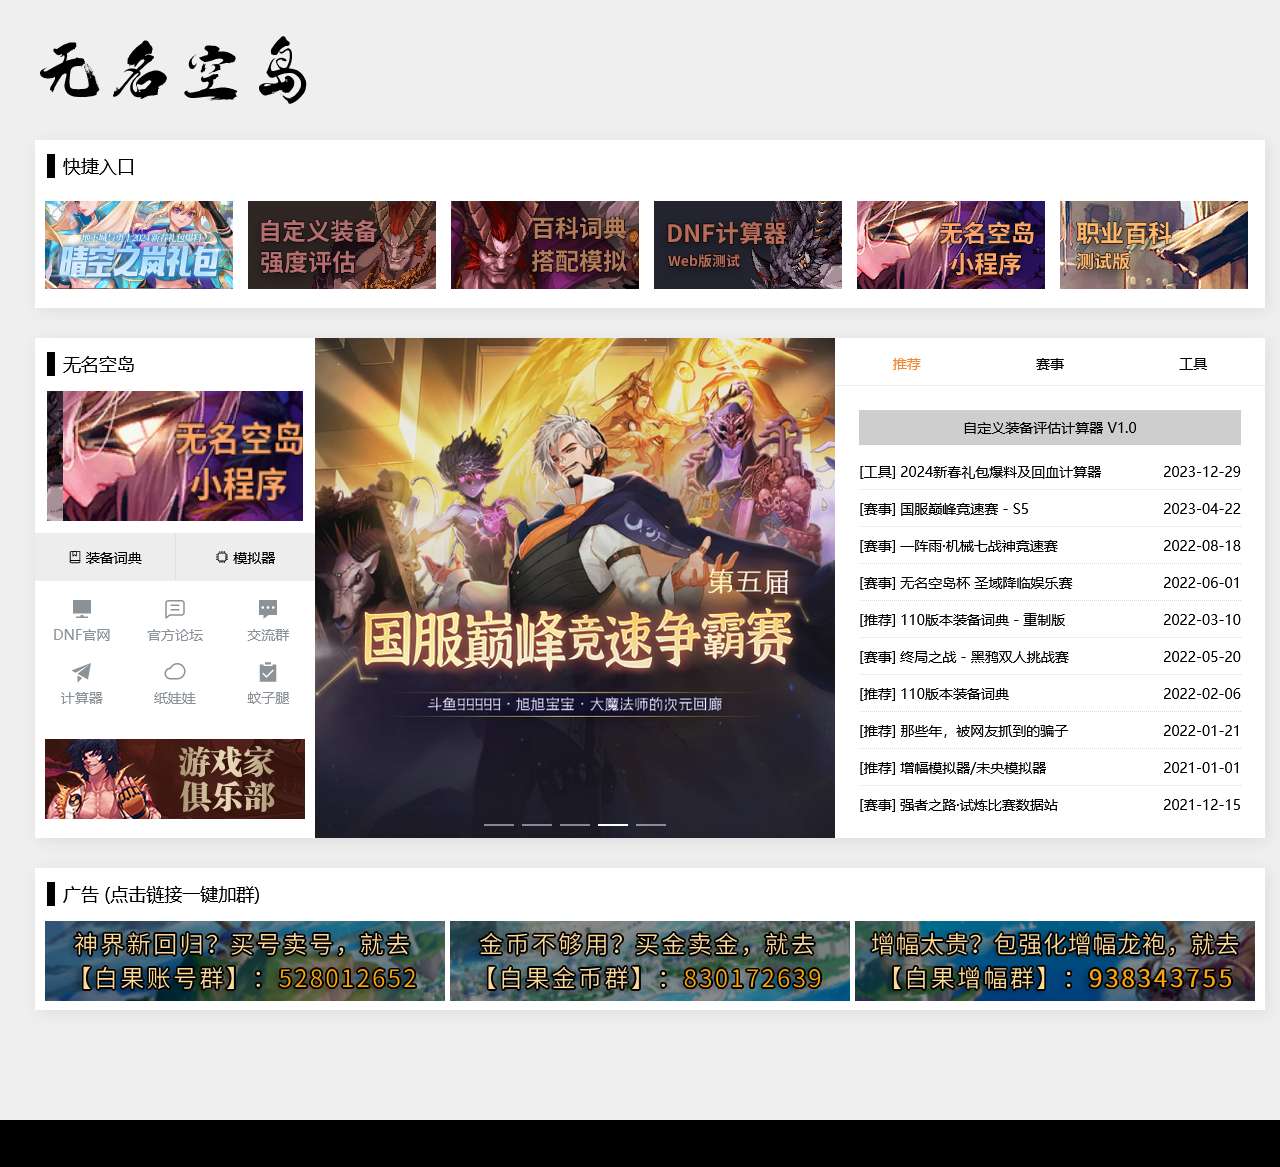Open 2024新春礼包爆料及回血计算器 link

click(x=980, y=472)
